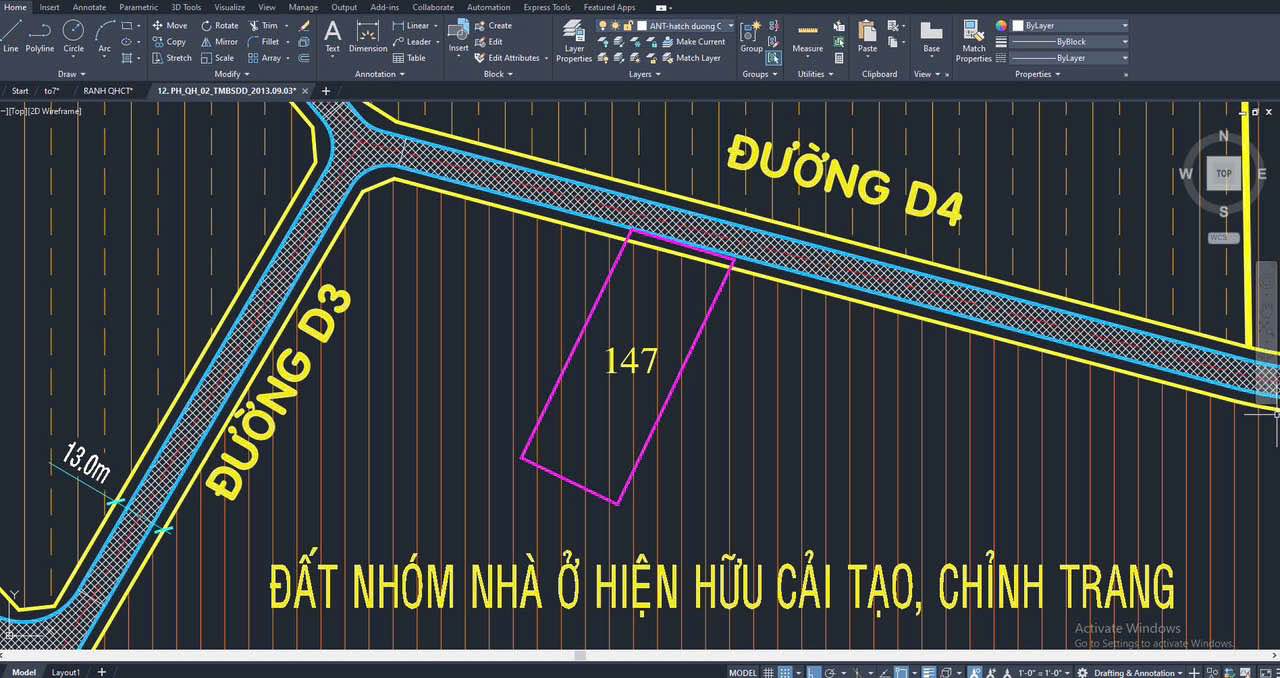
Task: Open the 12. PH_QH_02_TMBSDD drawing tab
Action: point(225,90)
